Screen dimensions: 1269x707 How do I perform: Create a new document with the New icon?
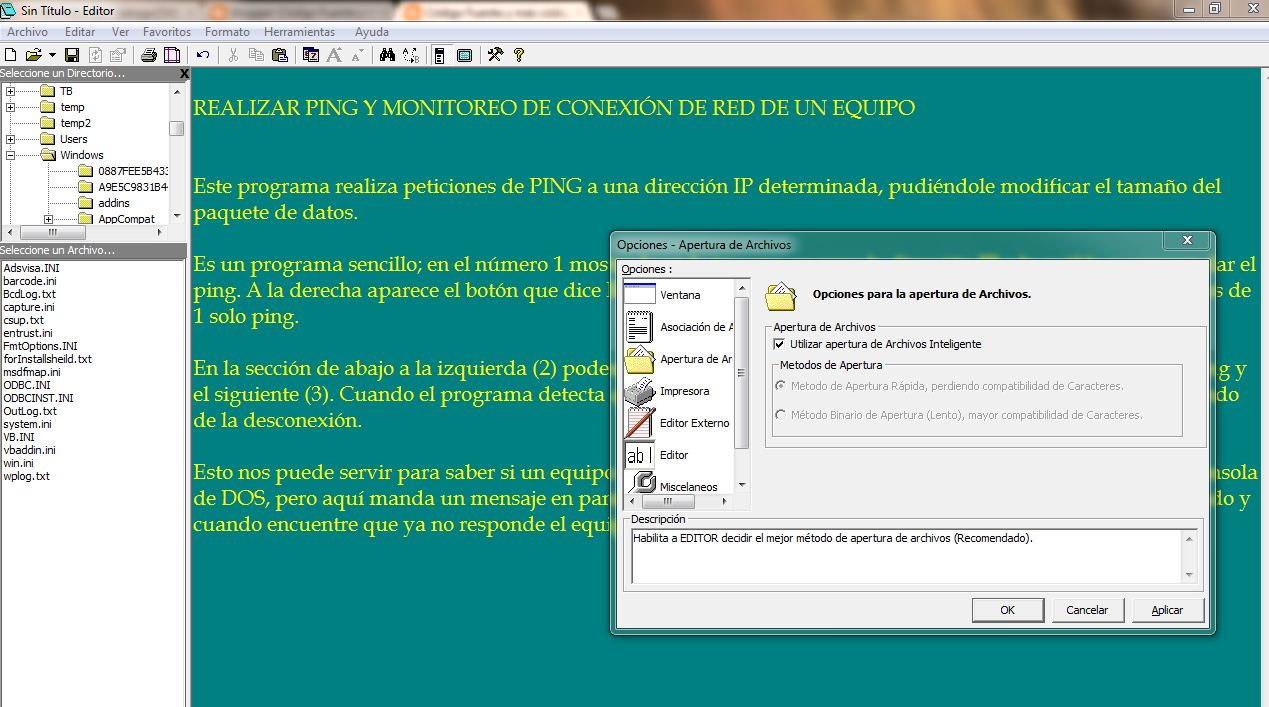pyautogui.click(x=10, y=54)
